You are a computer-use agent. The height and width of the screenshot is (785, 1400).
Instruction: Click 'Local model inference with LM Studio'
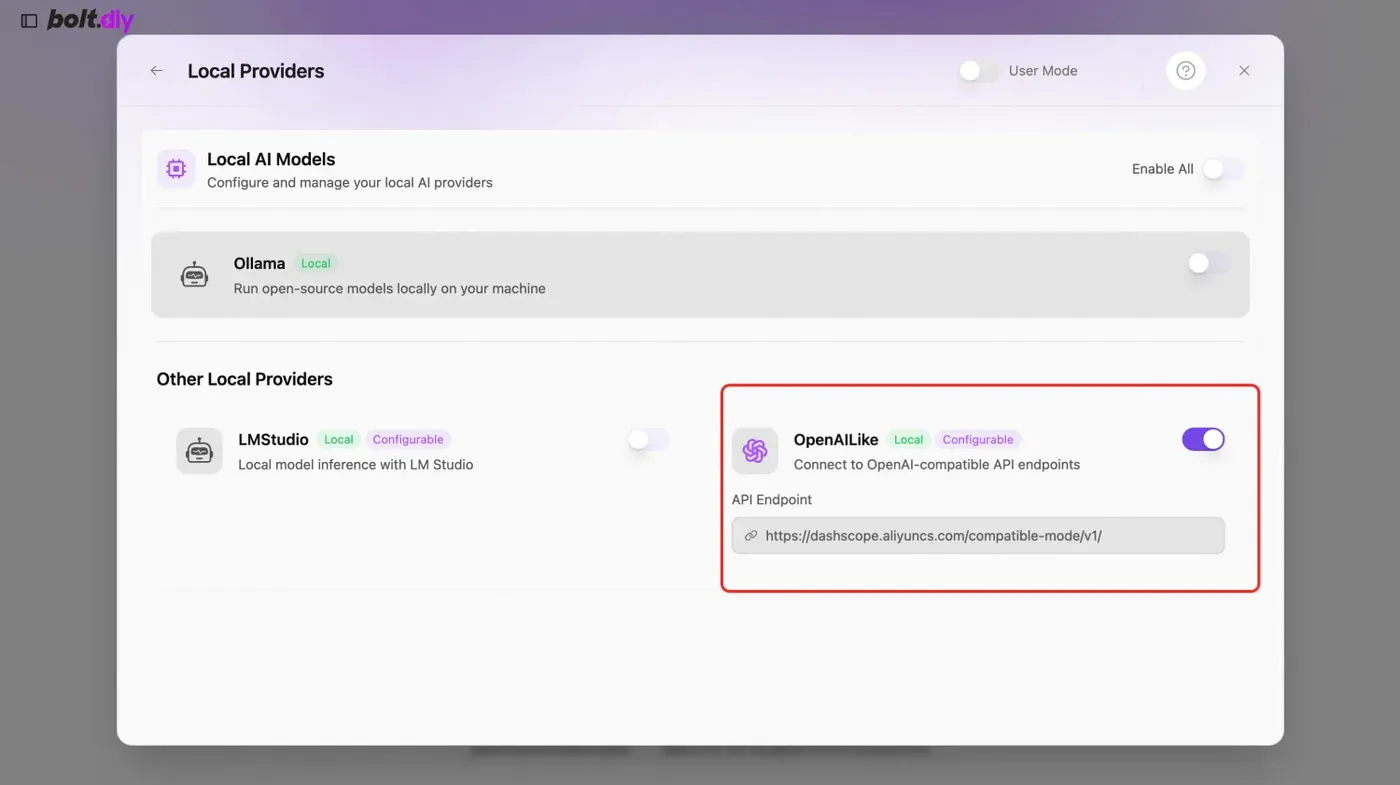tap(356, 465)
